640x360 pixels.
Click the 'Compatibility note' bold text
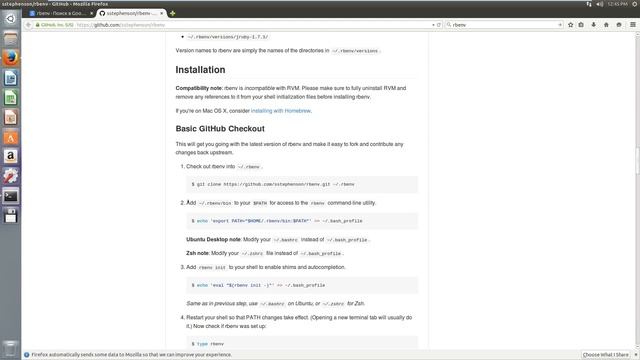[x=199, y=88]
